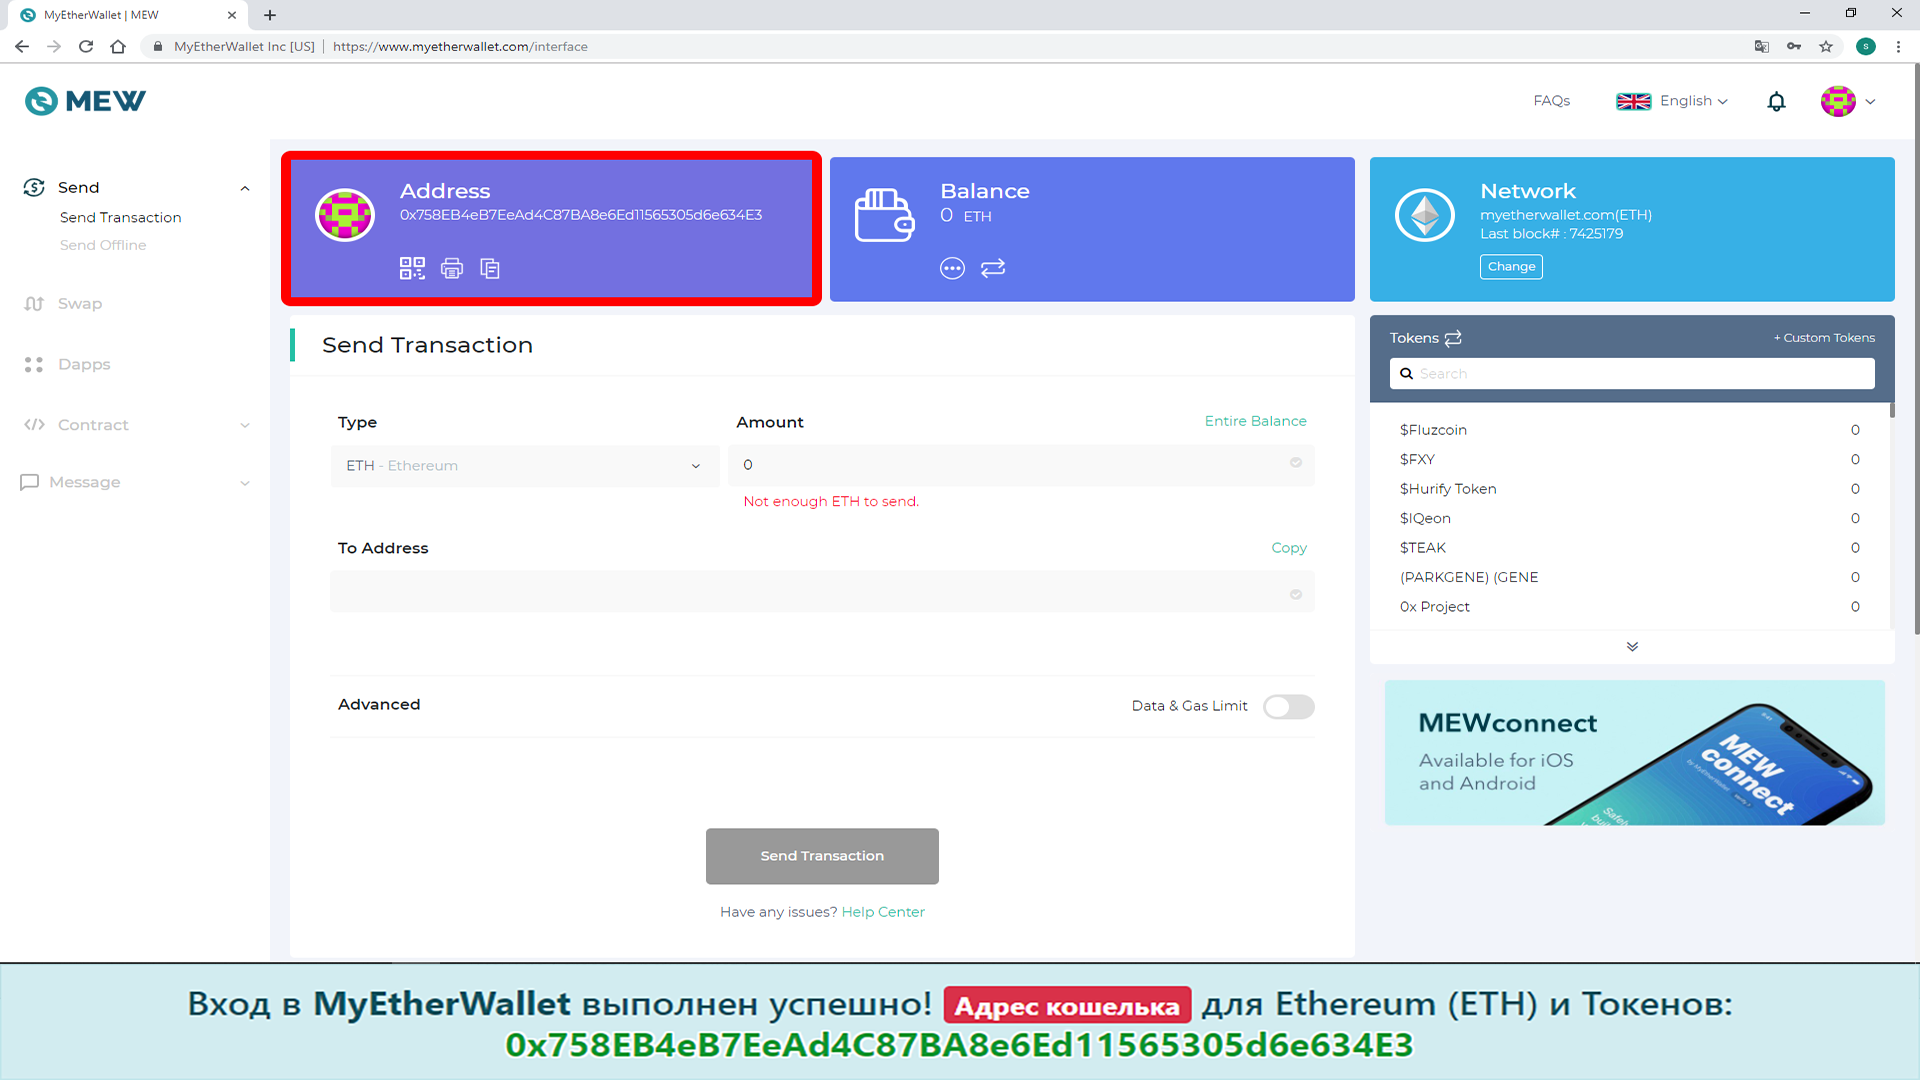Expand the Contract sidebar section
The width and height of the screenshot is (1920, 1080).
click(245, 425)
